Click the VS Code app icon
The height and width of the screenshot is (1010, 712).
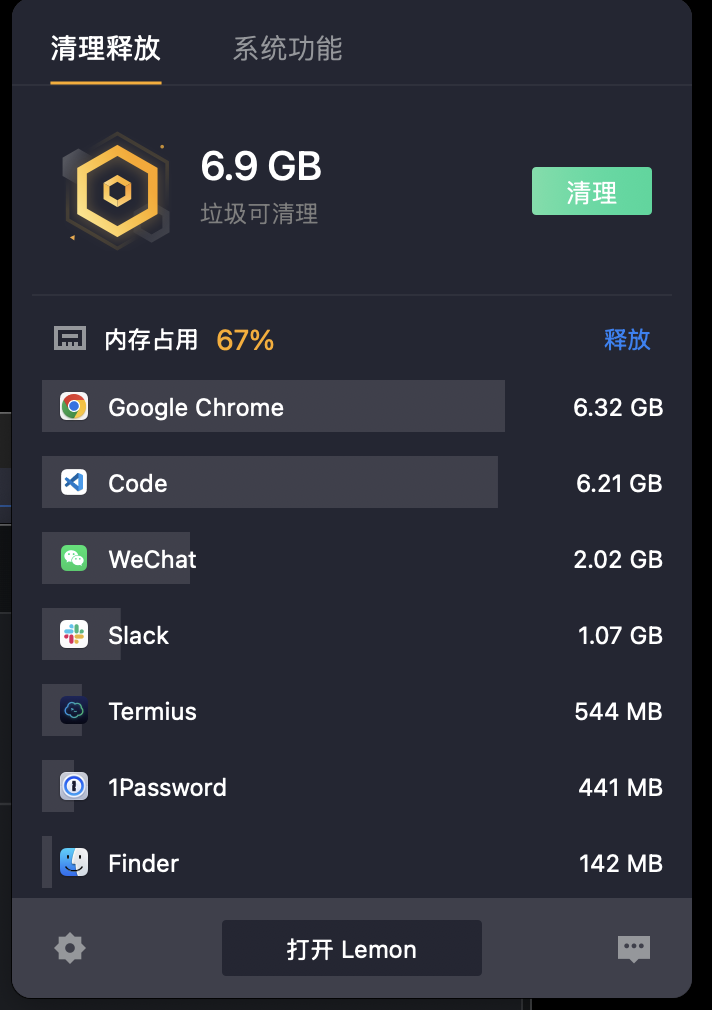click(x=74, y=482)
